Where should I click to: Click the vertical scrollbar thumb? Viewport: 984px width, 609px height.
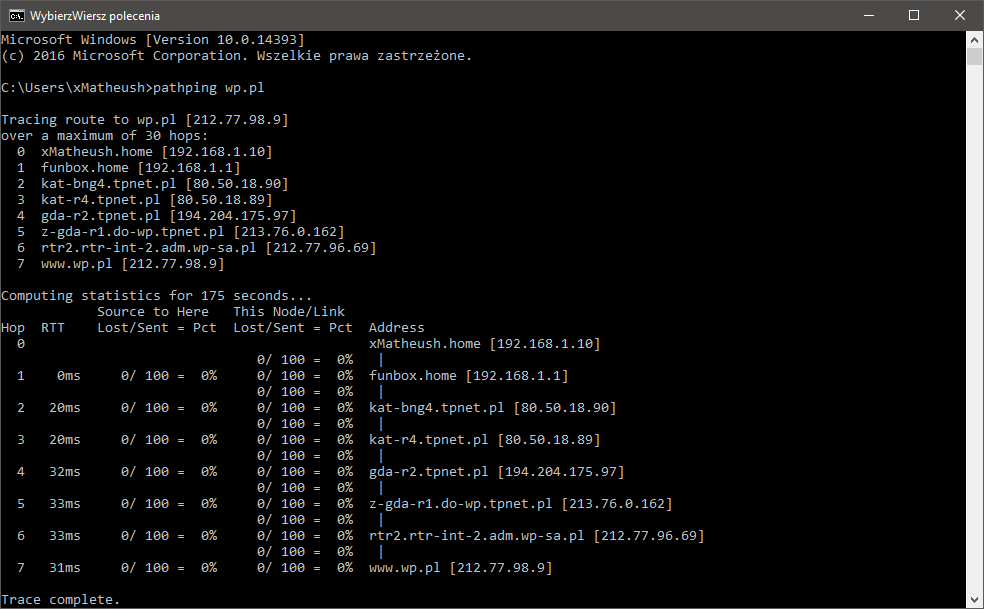(975, 56)
